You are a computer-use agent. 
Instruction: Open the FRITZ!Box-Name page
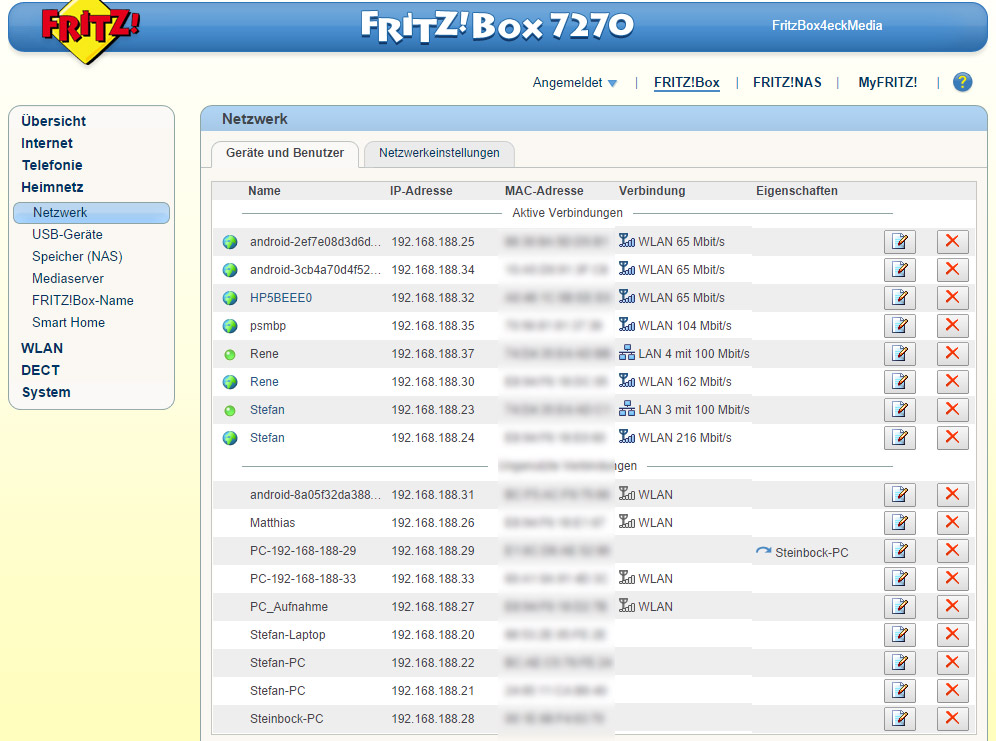(x=83, y=300)
